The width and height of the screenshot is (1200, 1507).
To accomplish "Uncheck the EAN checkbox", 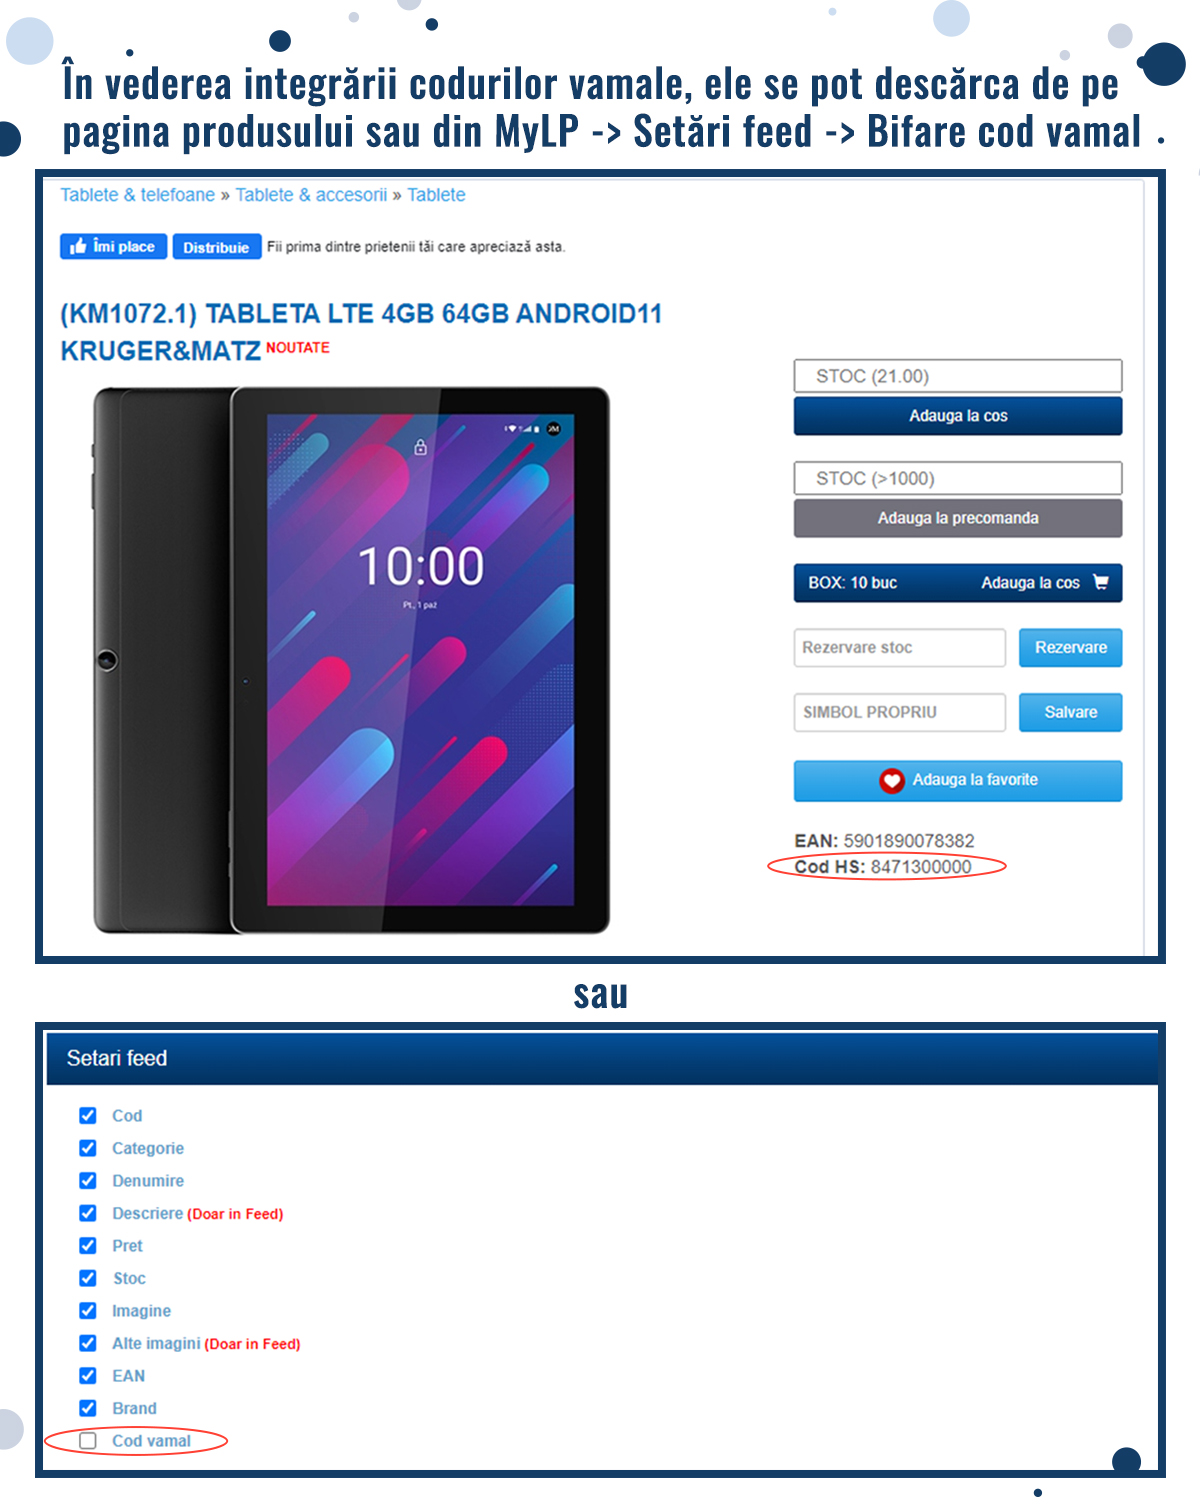I will [x=88, y=1375].
